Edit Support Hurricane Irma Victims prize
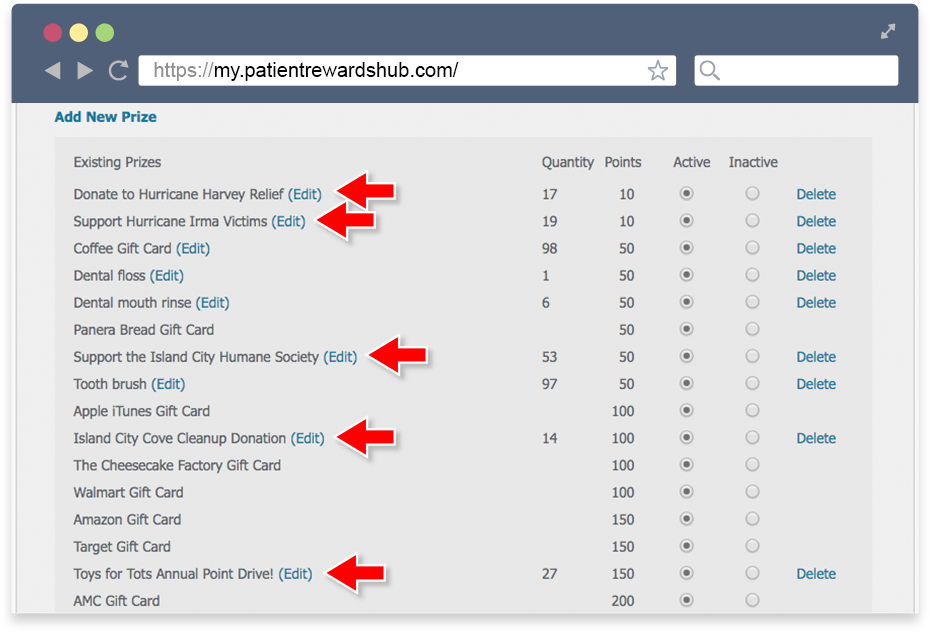The image size is (930, 633). tap(288, 222)
